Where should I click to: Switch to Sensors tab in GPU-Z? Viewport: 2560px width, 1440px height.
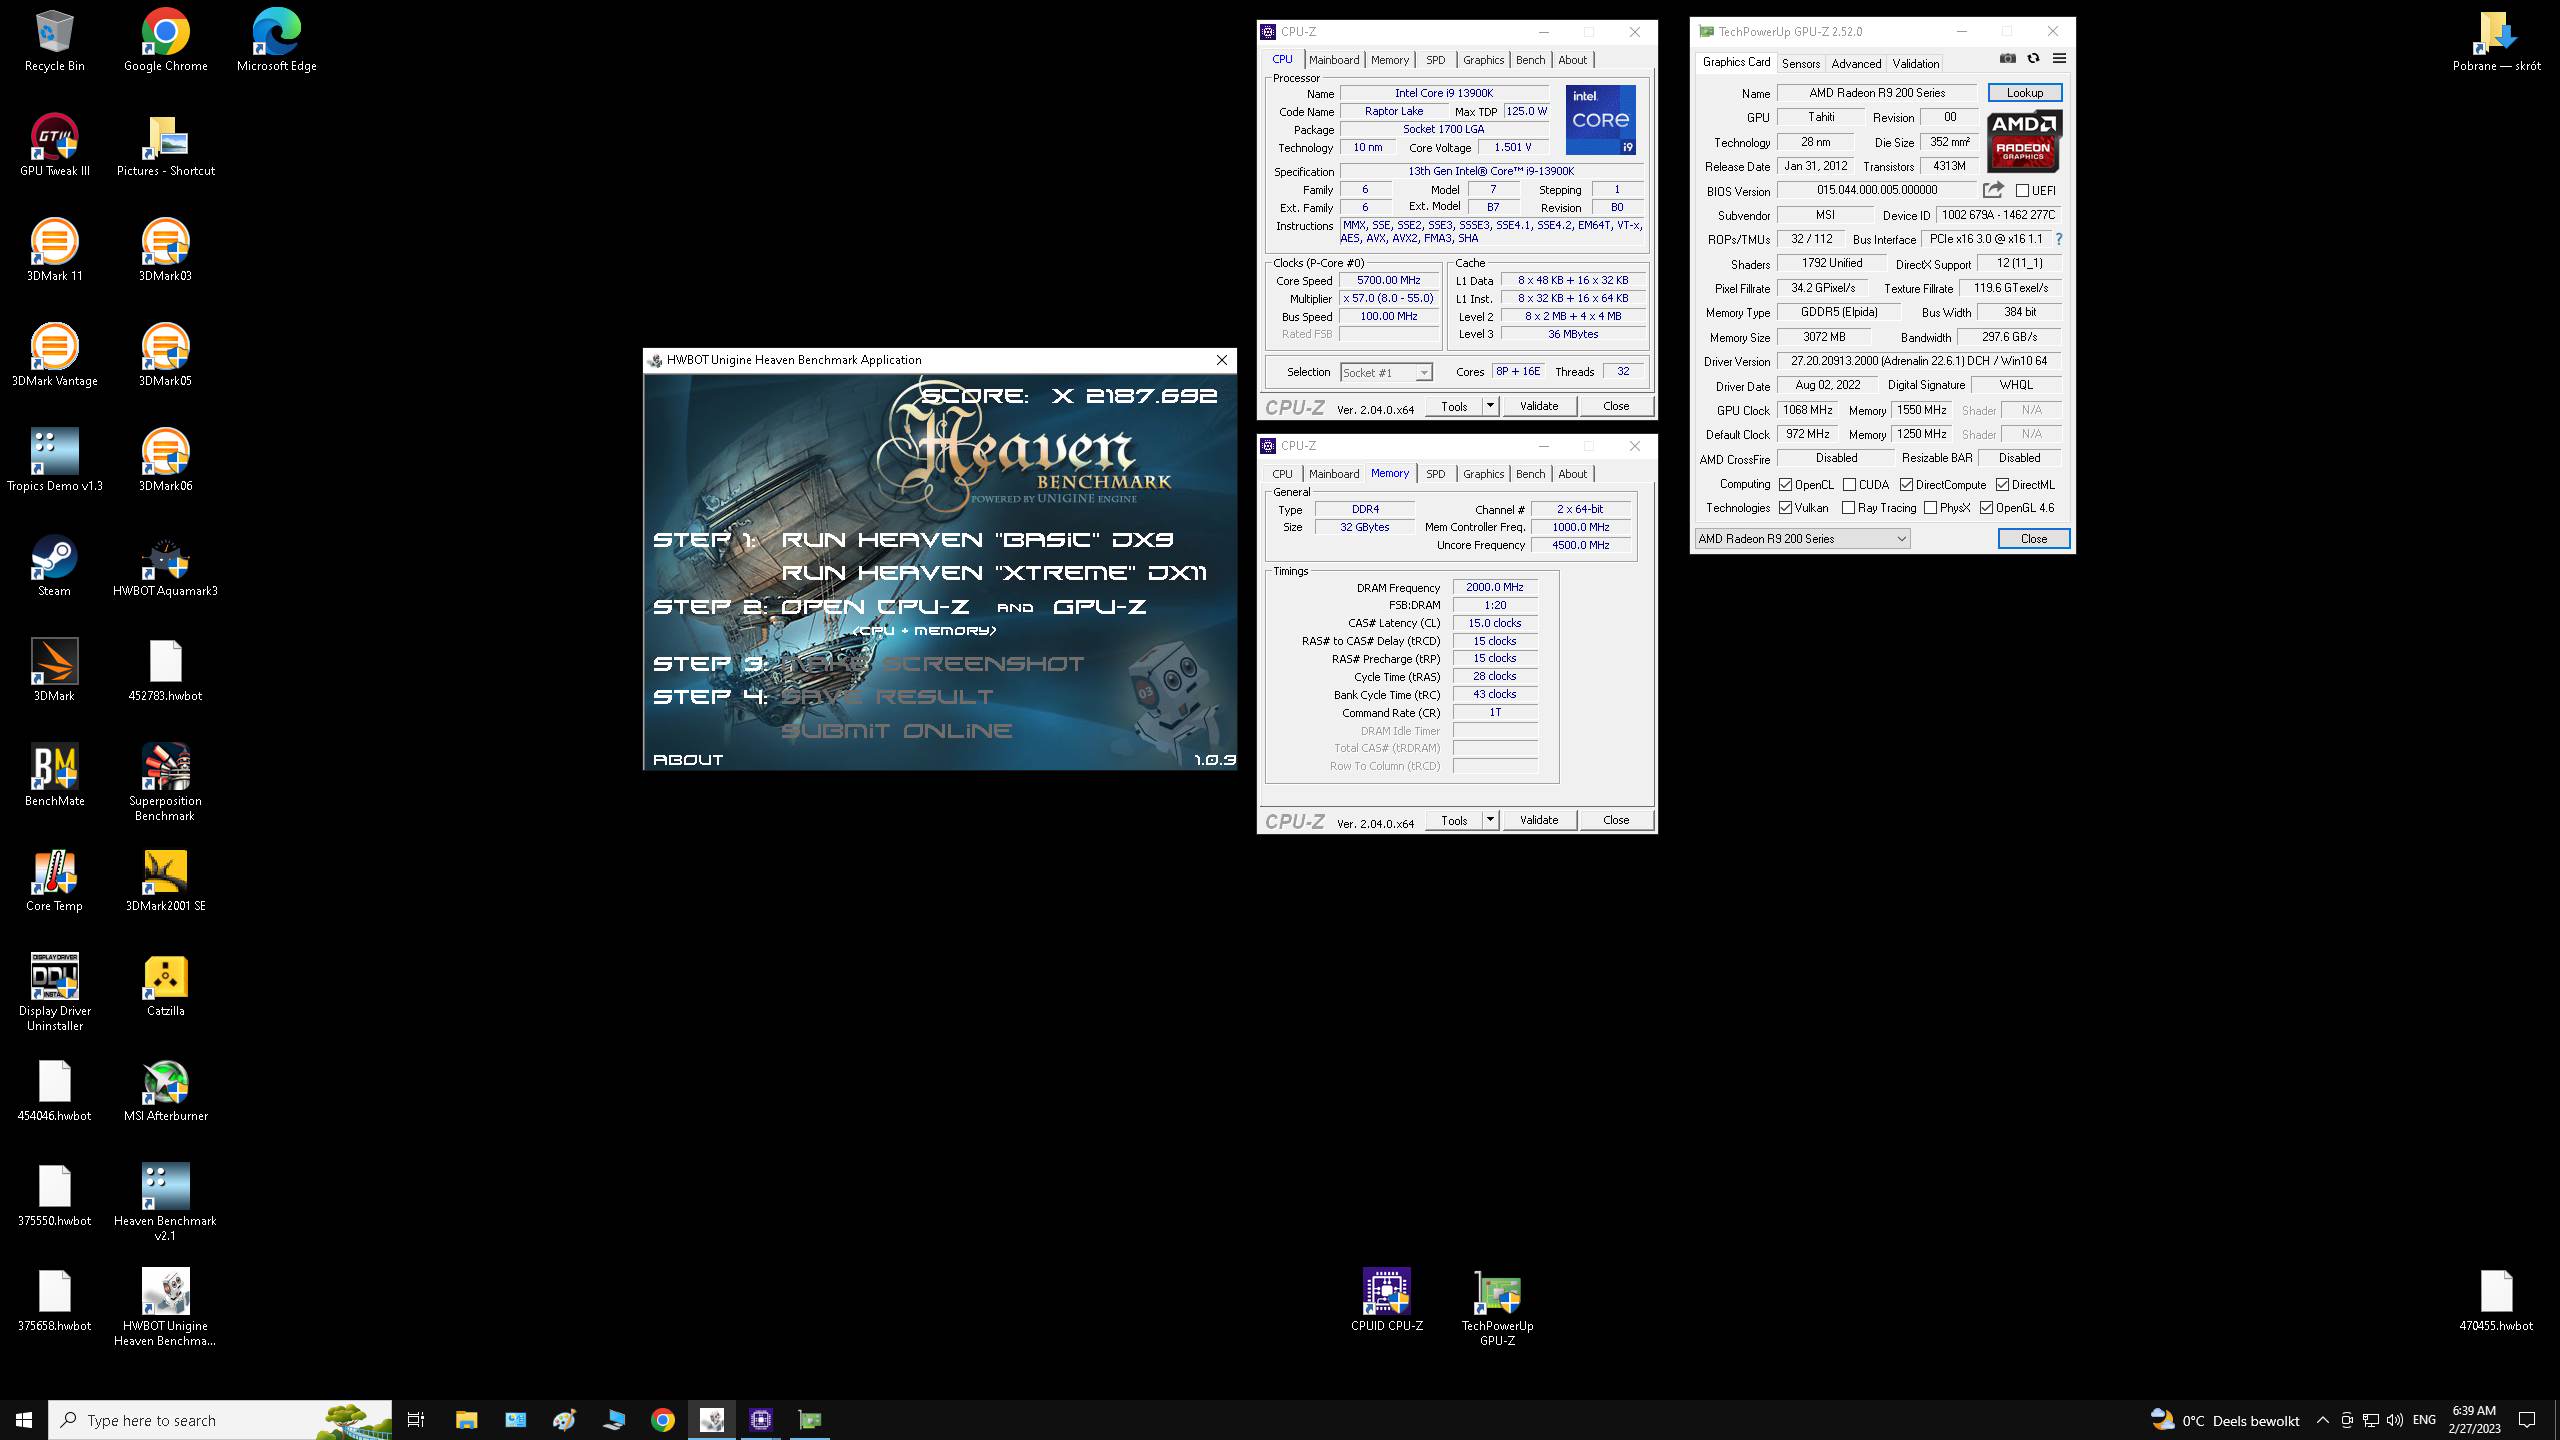pos(1800,64)
